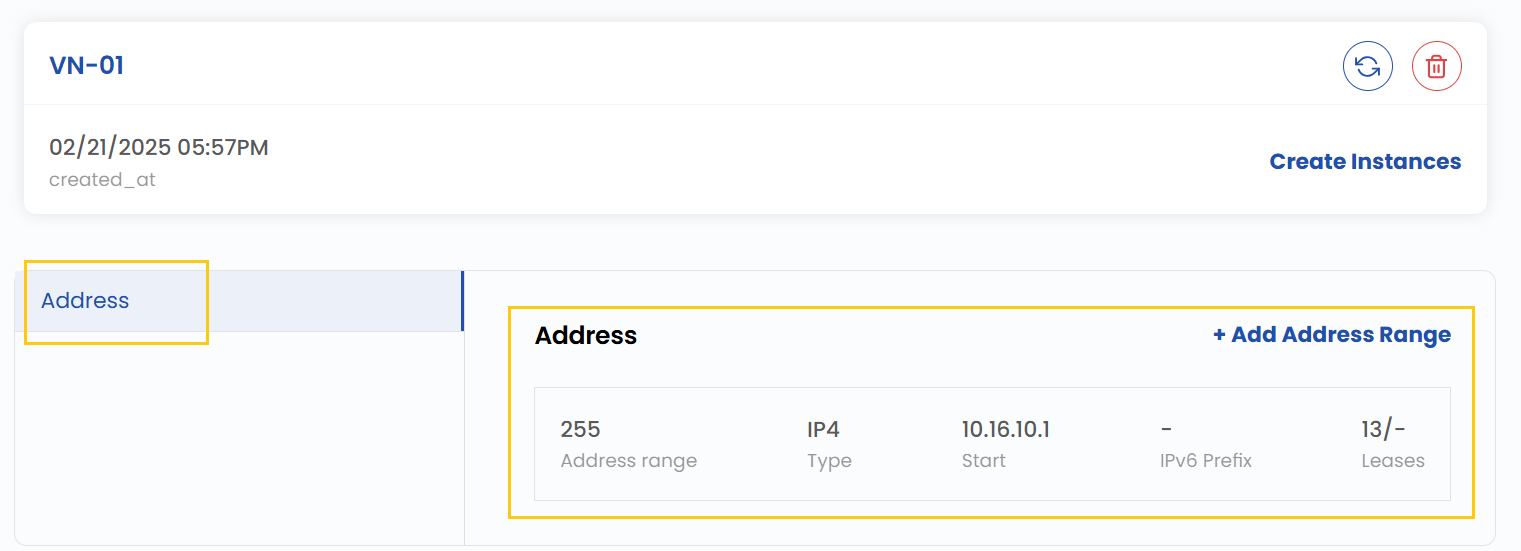Open the Create Instances link
This screenshot has width=1521, height=551.
(x=1365, y=162)
